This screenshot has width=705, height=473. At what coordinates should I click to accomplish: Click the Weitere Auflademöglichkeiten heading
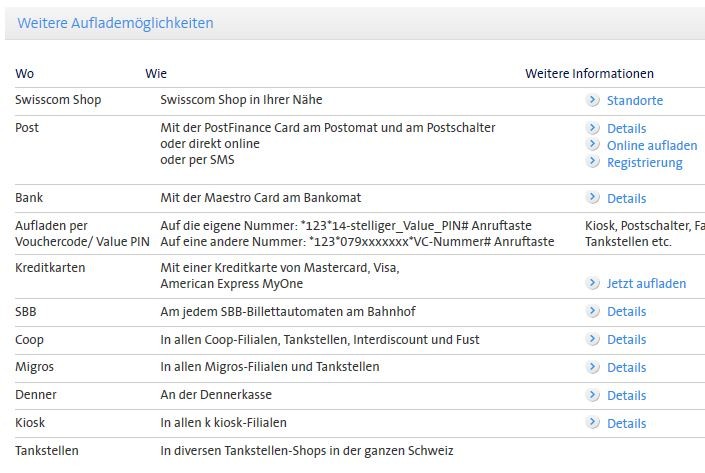(115, 23)
